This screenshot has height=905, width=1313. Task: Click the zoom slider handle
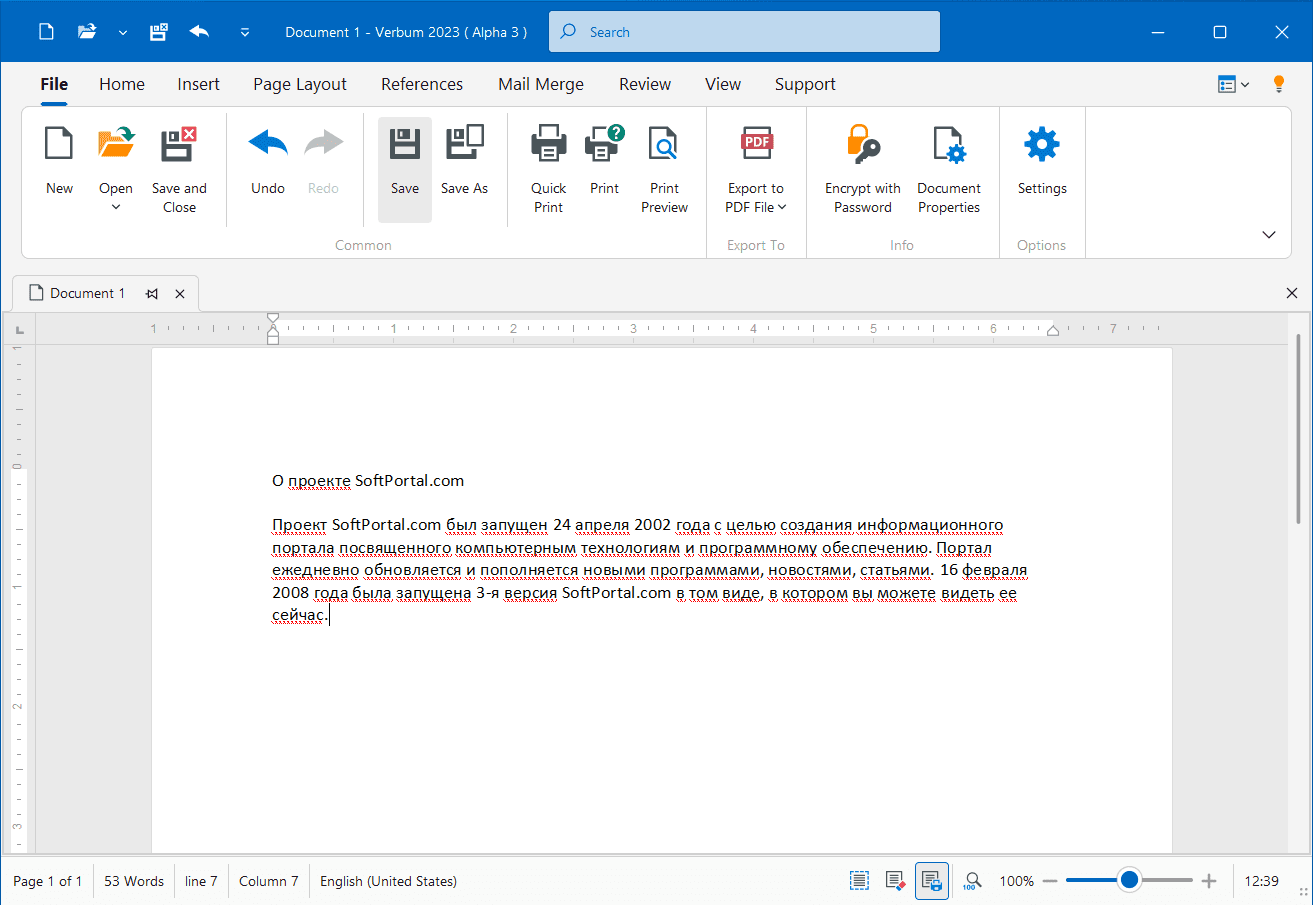1129,880
